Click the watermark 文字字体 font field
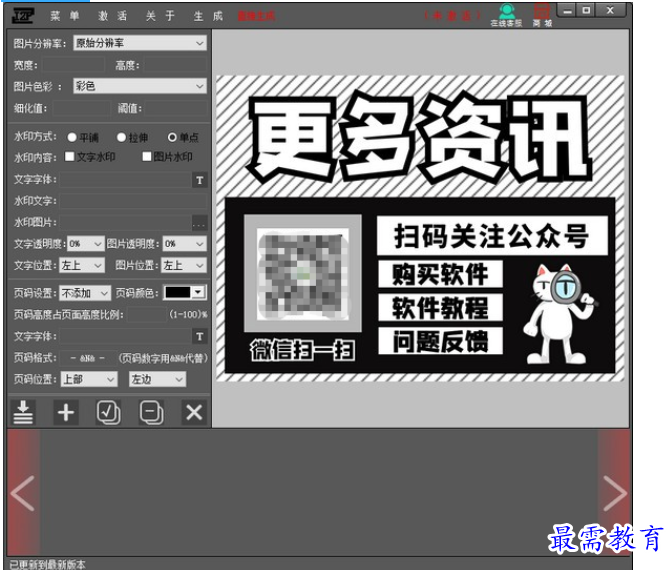Screen dimensions: 672x570 coord(126,180)
